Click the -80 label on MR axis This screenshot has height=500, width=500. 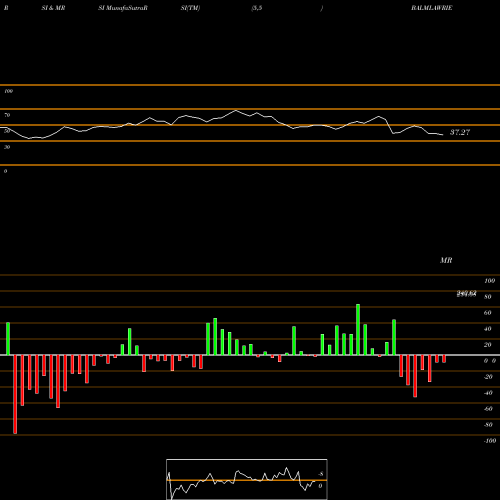[x=488, y=425]
